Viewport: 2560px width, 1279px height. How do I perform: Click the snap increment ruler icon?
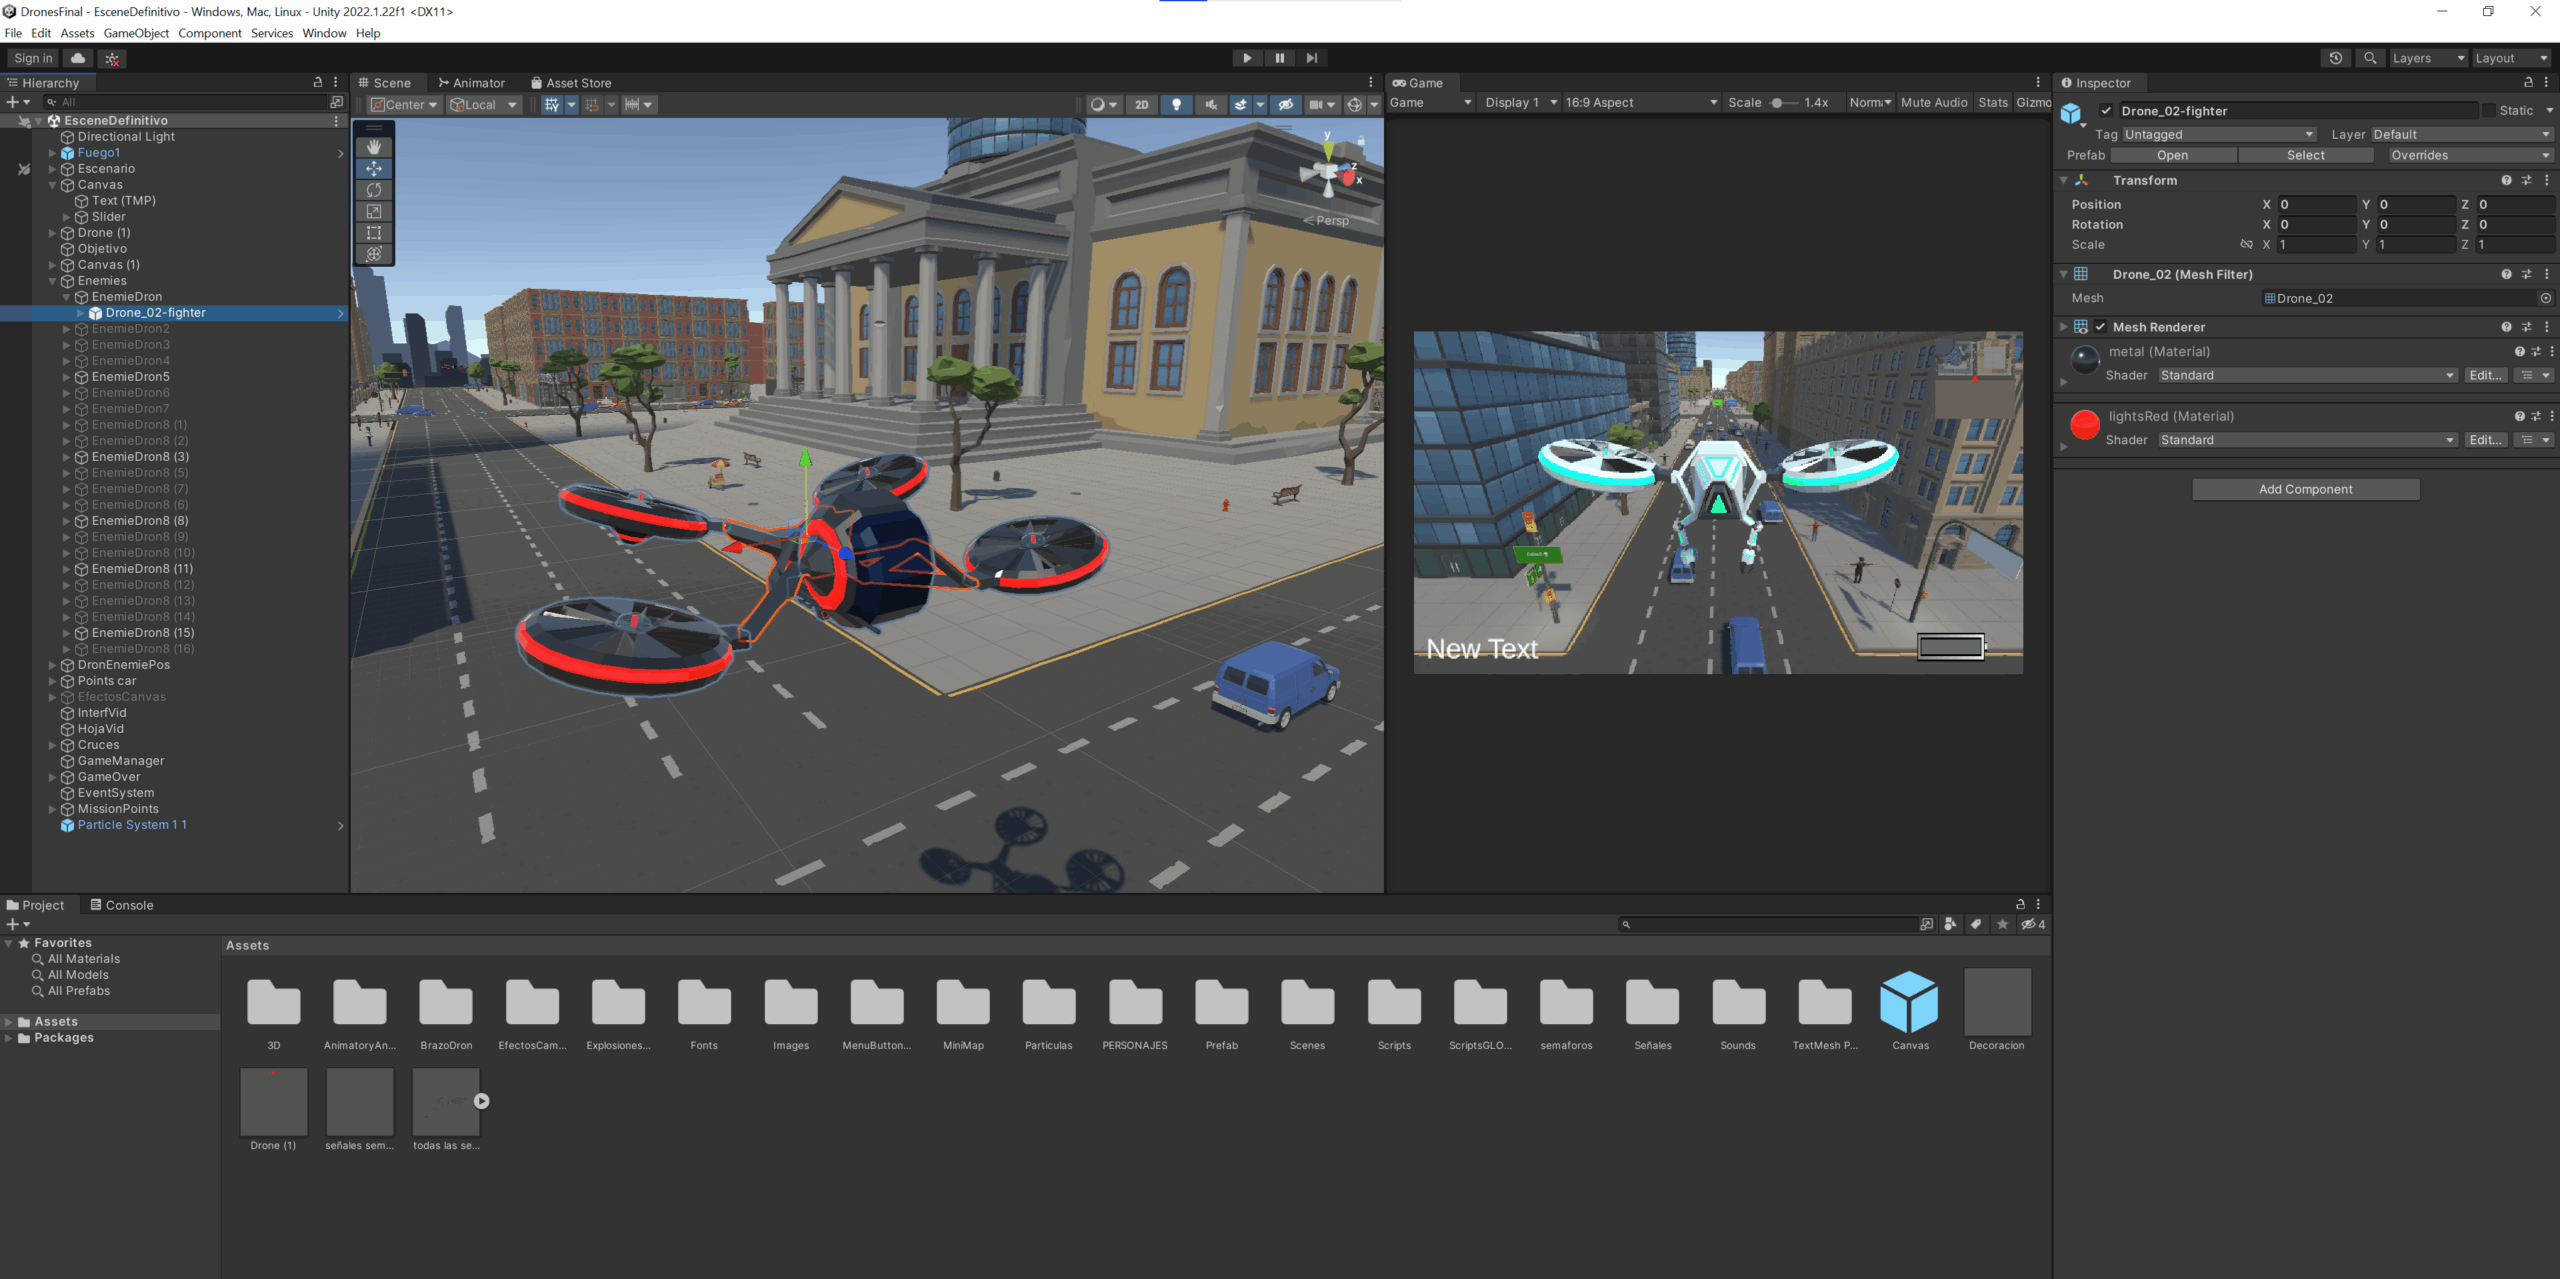[632, 104]
